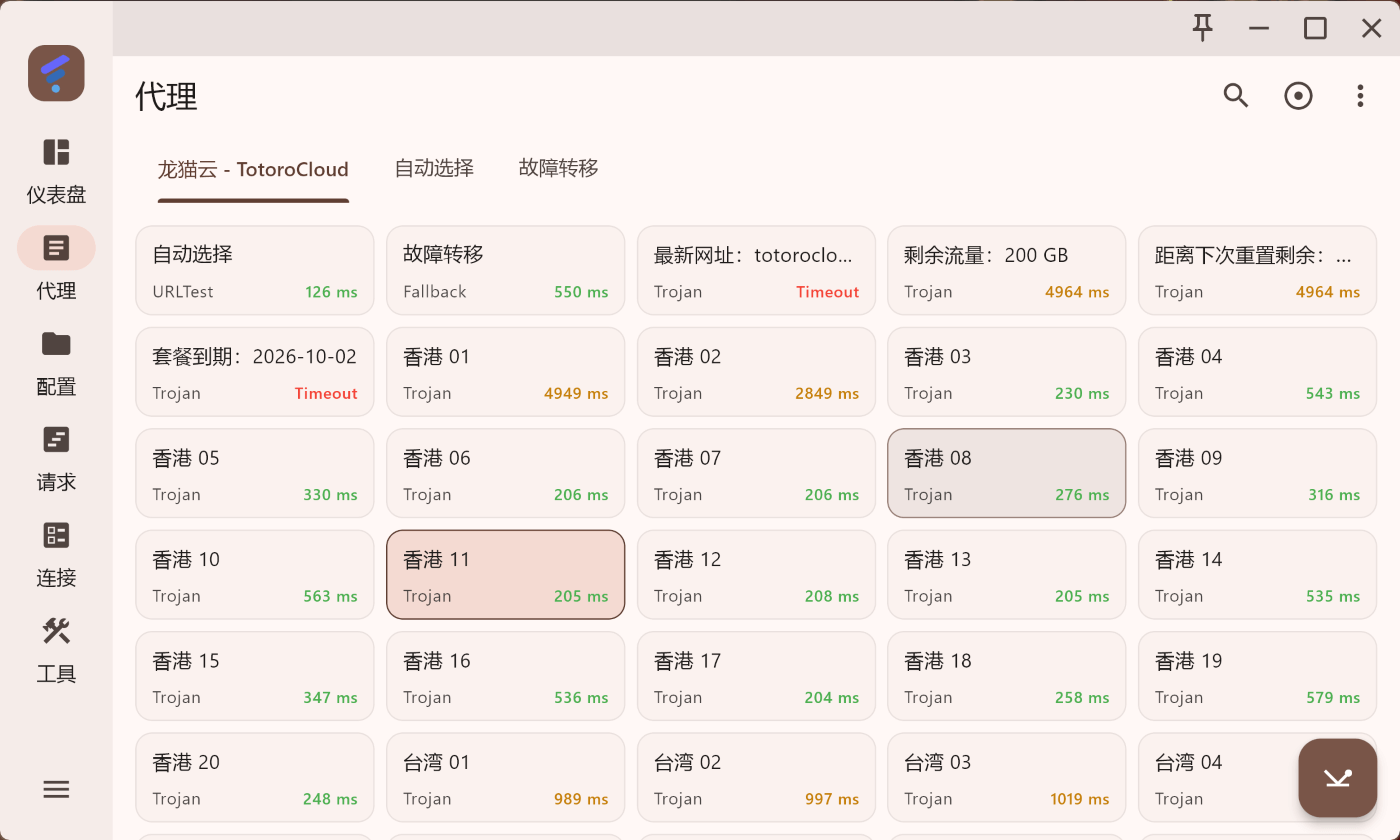The width and height of the screenshot is (1400, 840).
Task: Open the Requests (请求) sidebar icon
Action: point(56,440)
